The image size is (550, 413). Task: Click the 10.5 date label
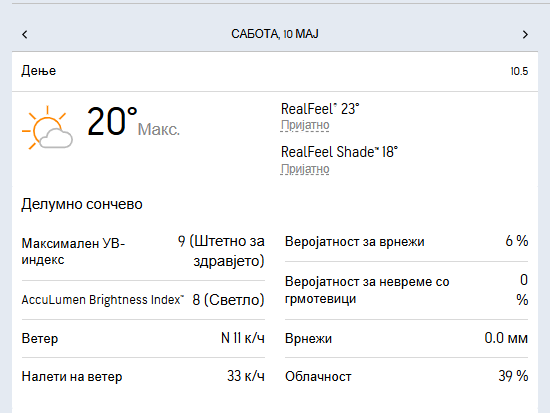[x=519, y=71]
